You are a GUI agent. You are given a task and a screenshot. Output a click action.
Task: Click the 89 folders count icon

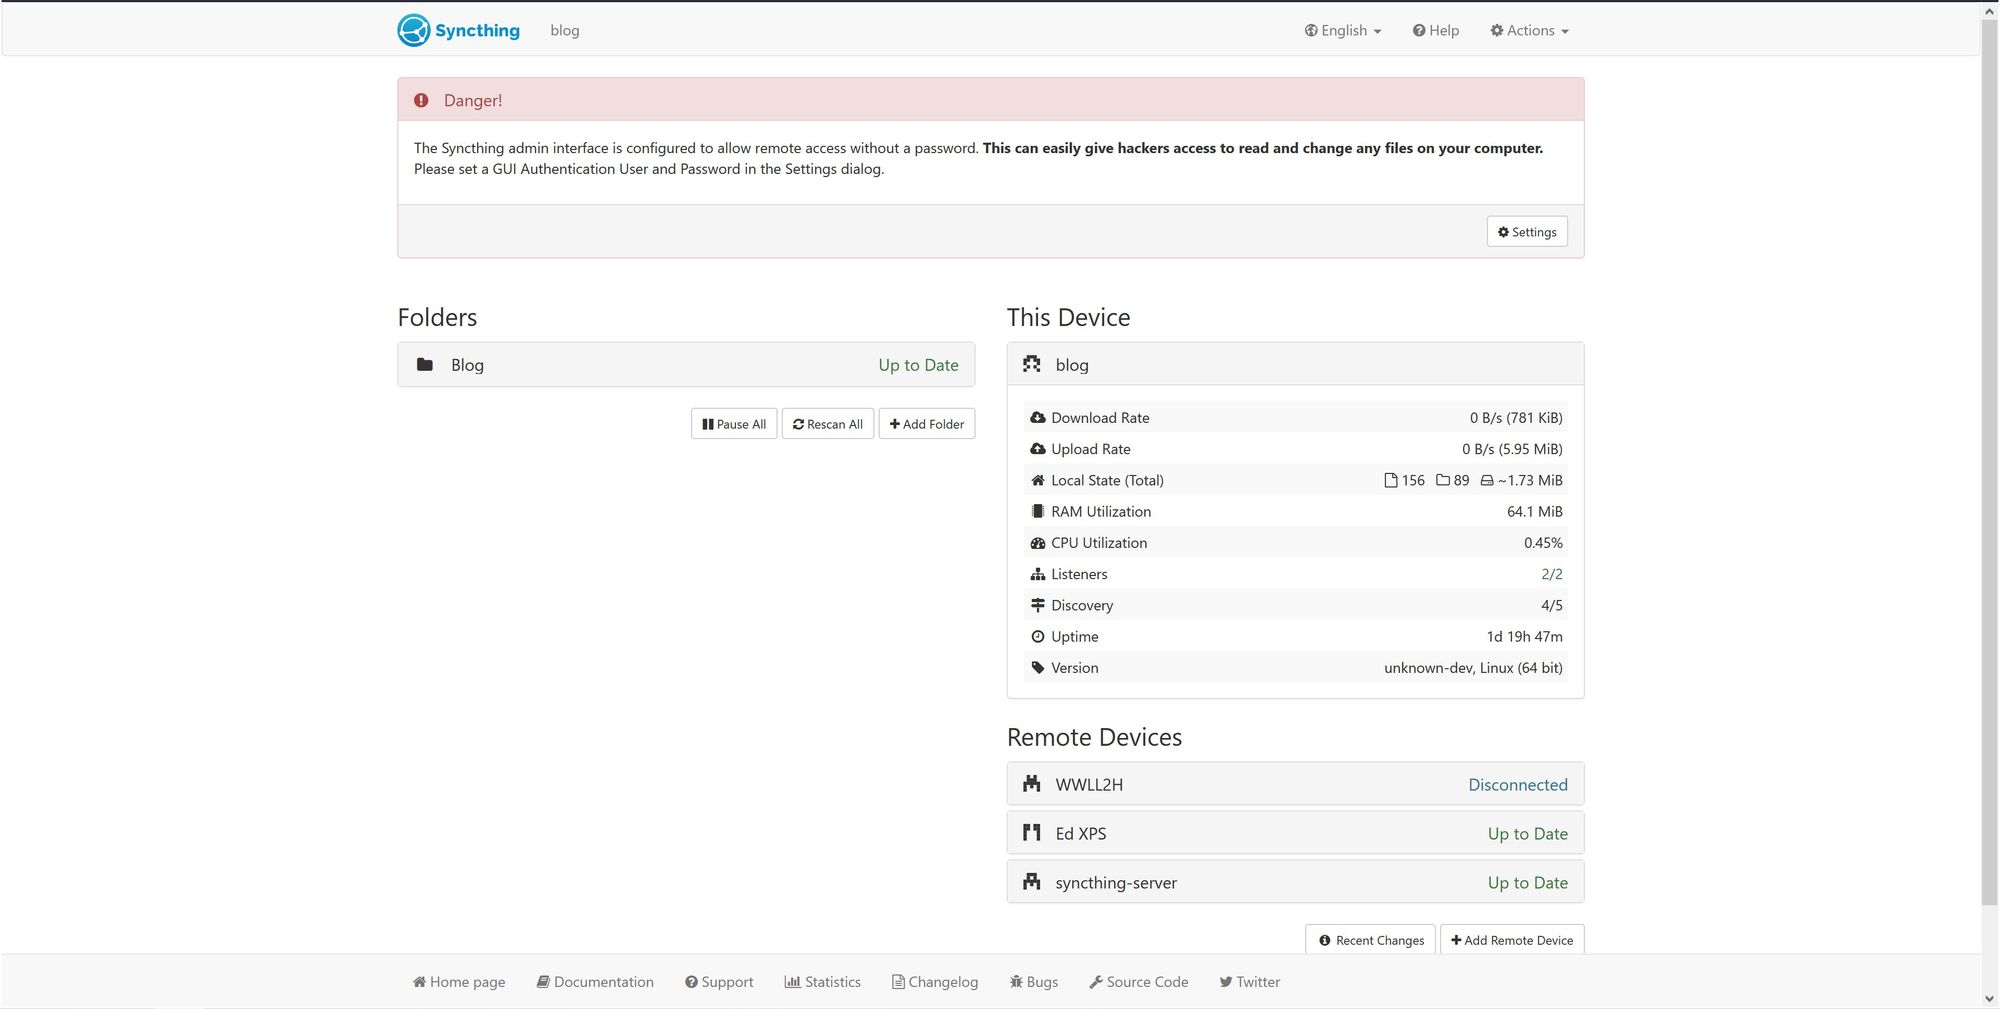click(x=1443, y=480)
